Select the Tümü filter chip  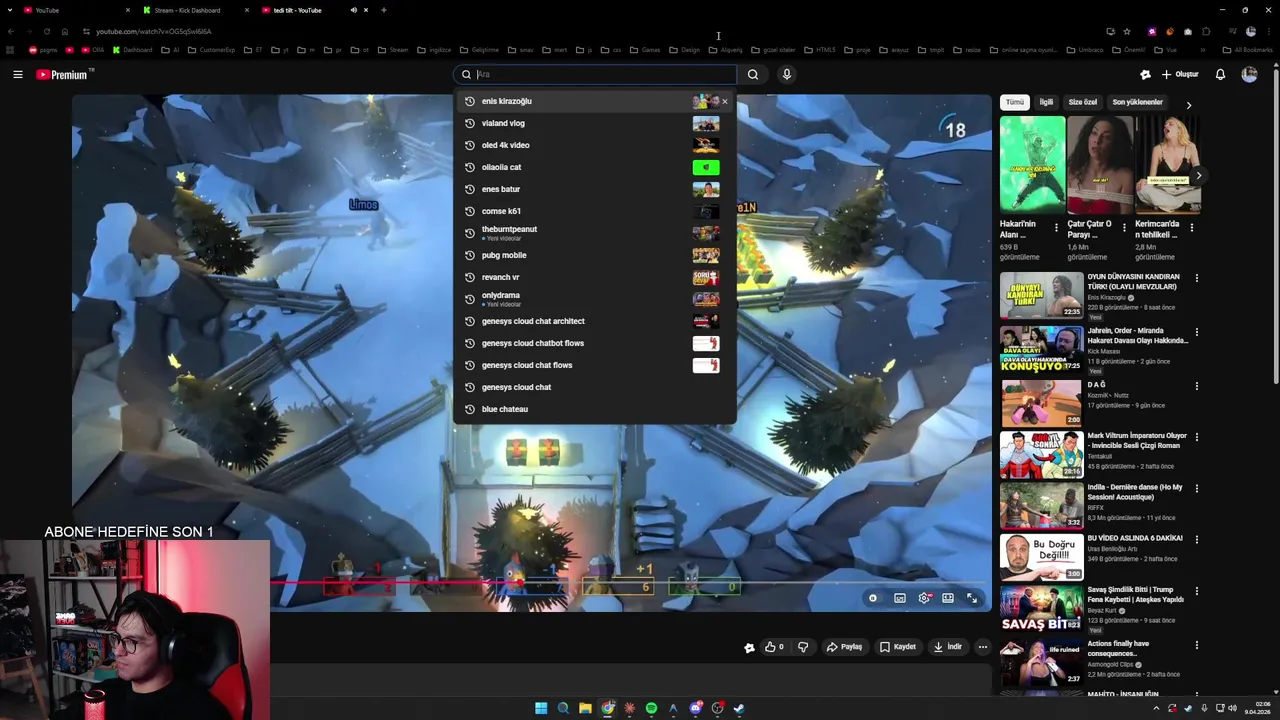[x=1015, y=102]
